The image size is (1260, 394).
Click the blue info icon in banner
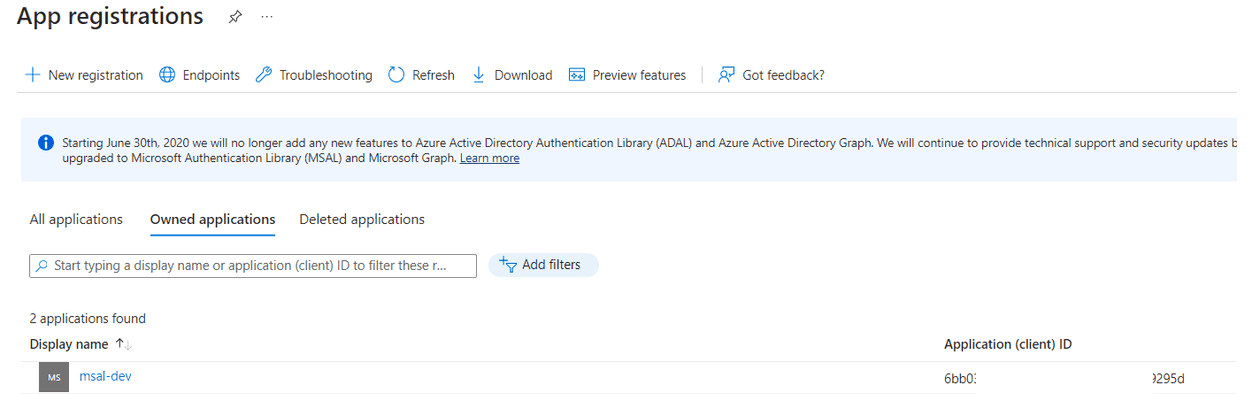46,143
